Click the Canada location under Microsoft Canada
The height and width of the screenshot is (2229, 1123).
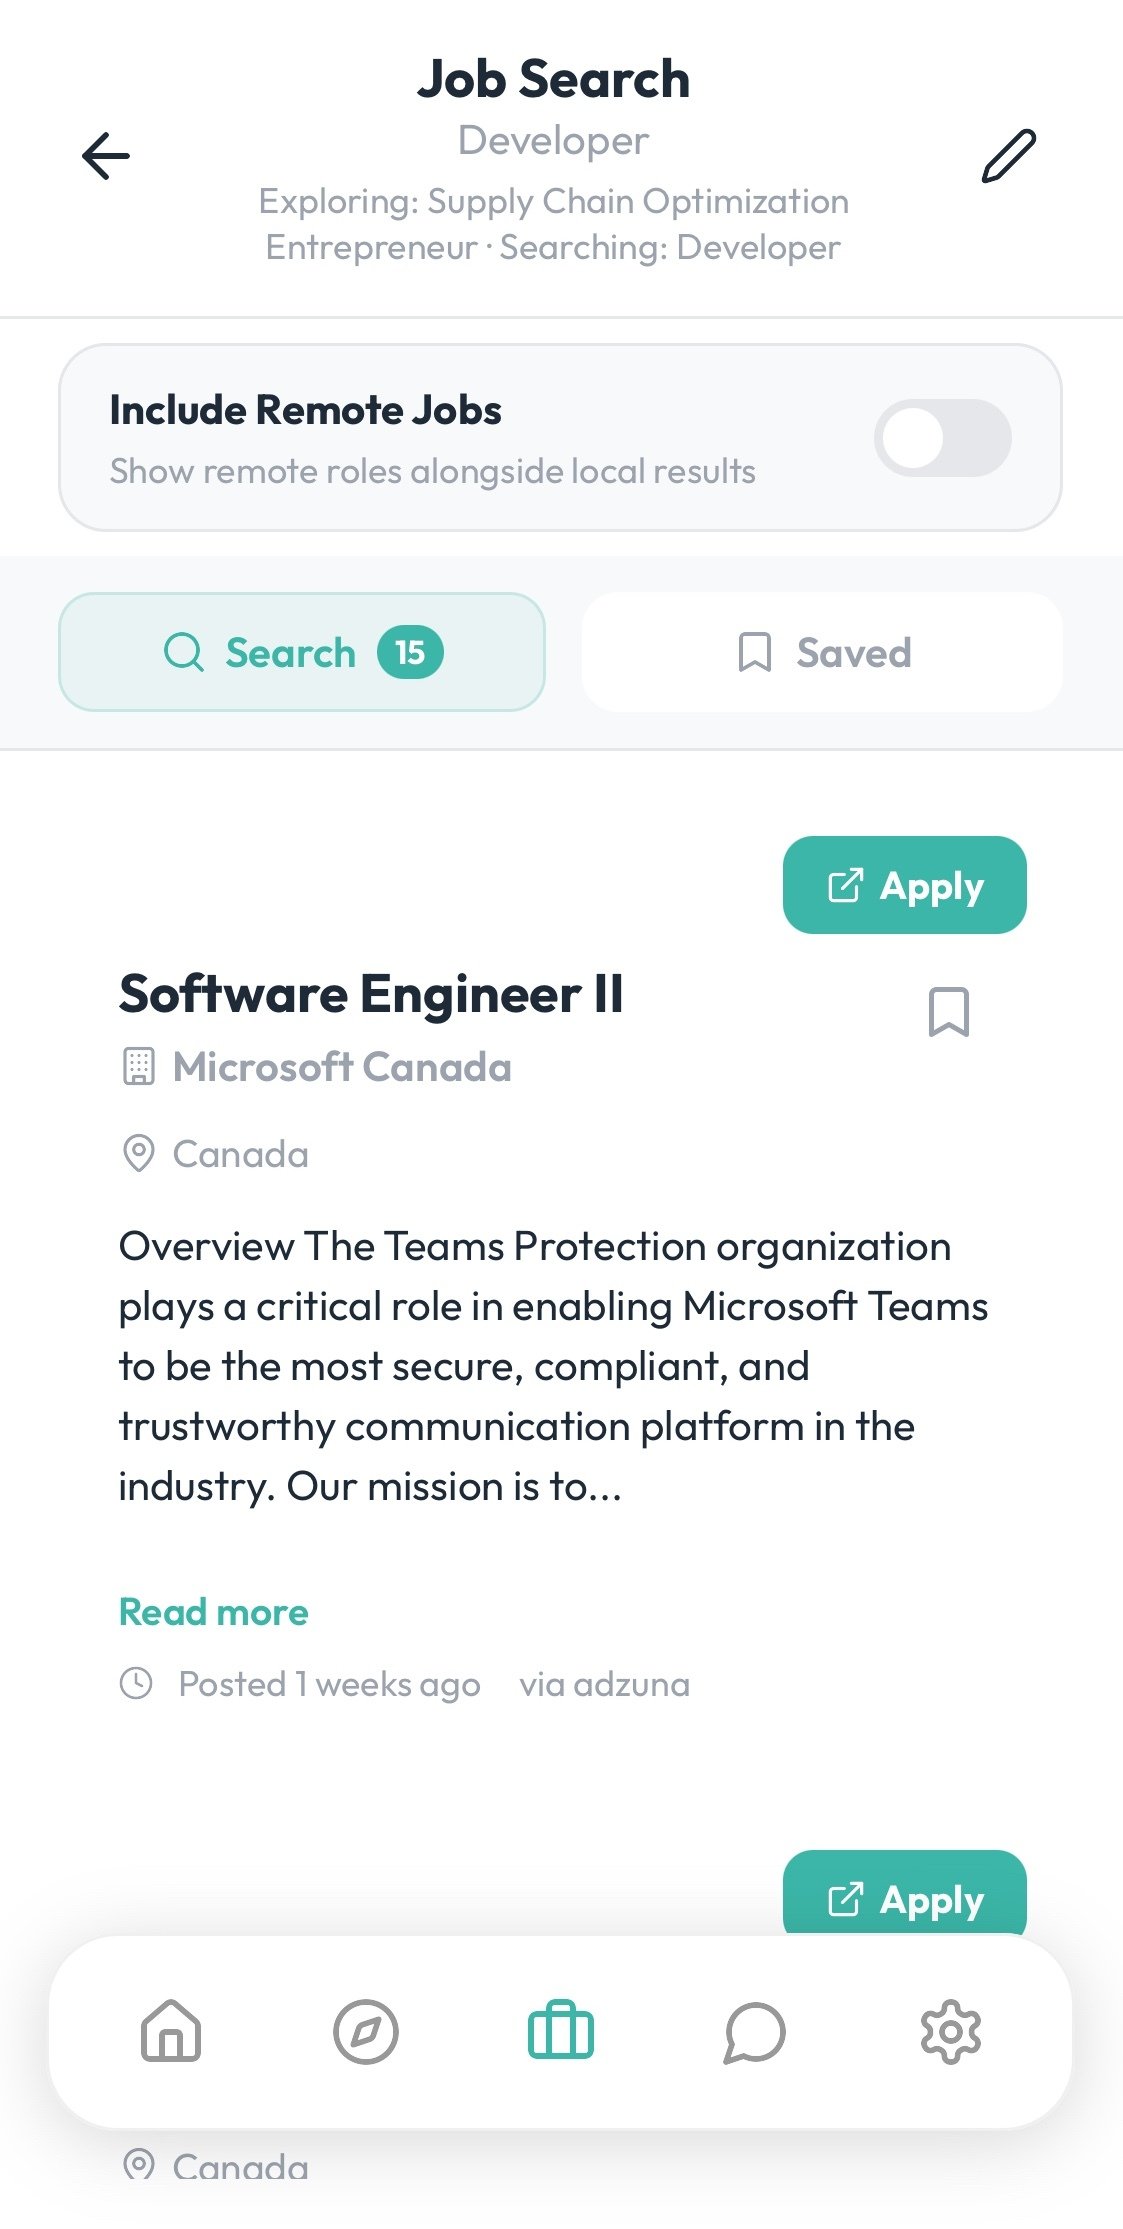(240, 1154)
